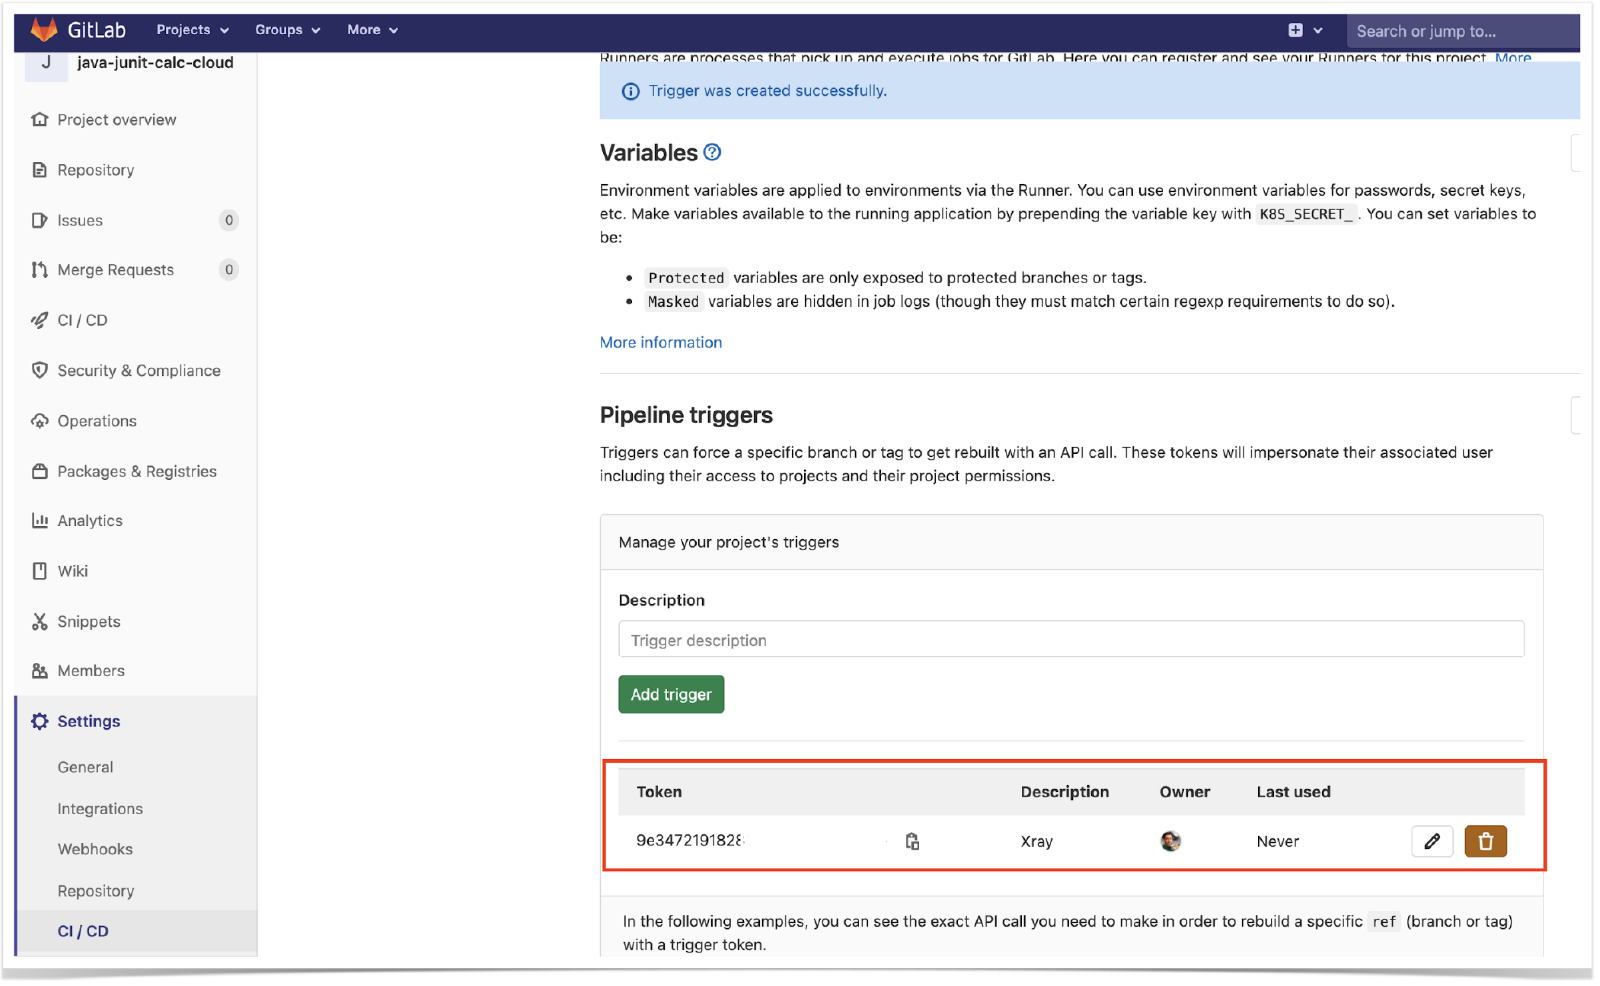Switch to the Integrations settings section

tap(100, 808)
